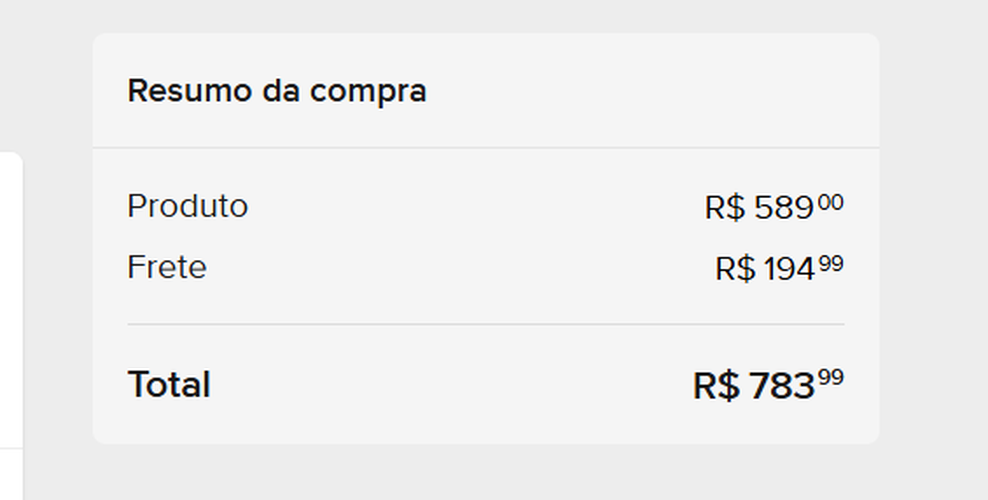Click the "99" cents of the Frete value
This screenshot has width=988, height=500.
pos(831,263)
